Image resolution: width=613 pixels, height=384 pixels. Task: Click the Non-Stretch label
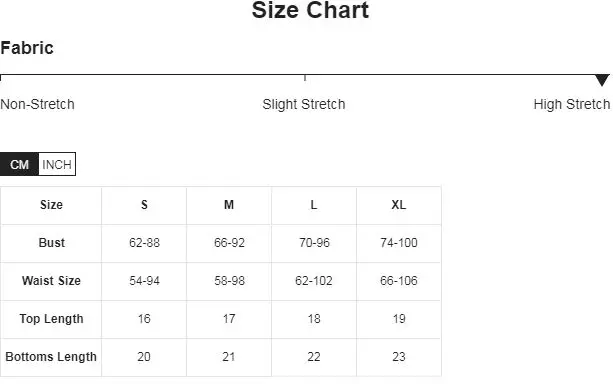38,104
